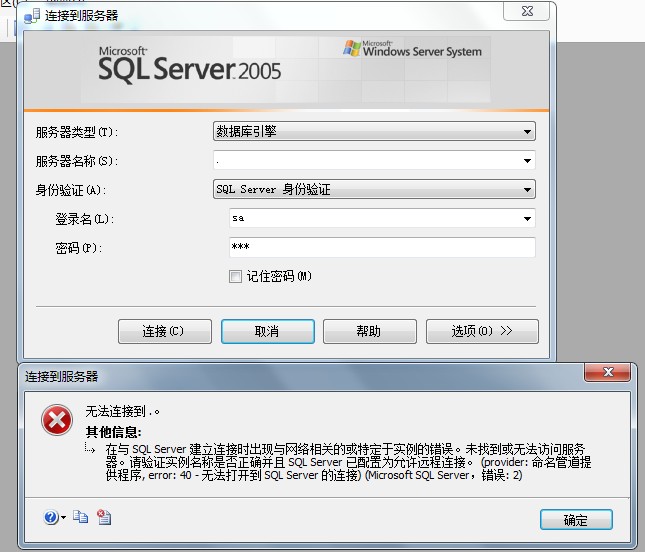Open the 身份验证 dropdown
The width and height of the screenshot is (645, 552).
click(374, 189)
